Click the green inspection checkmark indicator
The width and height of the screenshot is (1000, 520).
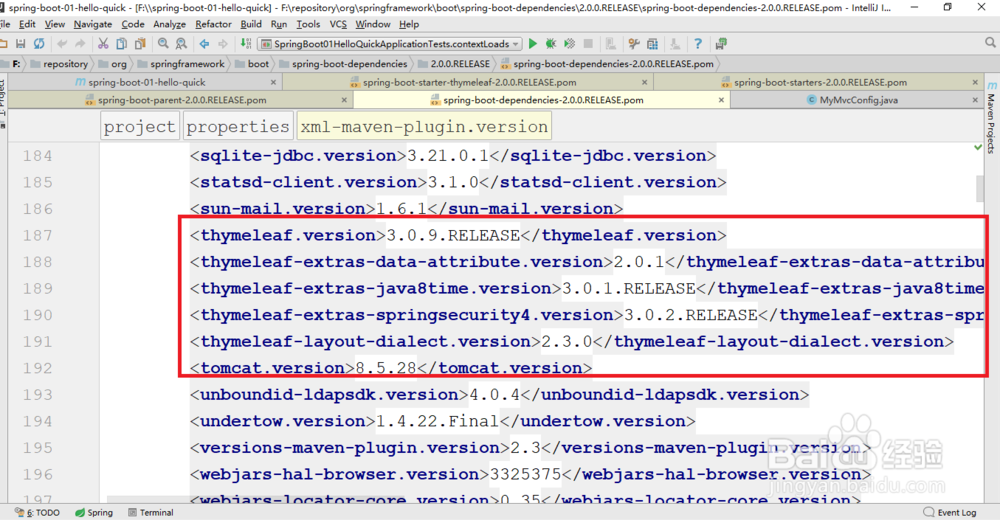978,147
